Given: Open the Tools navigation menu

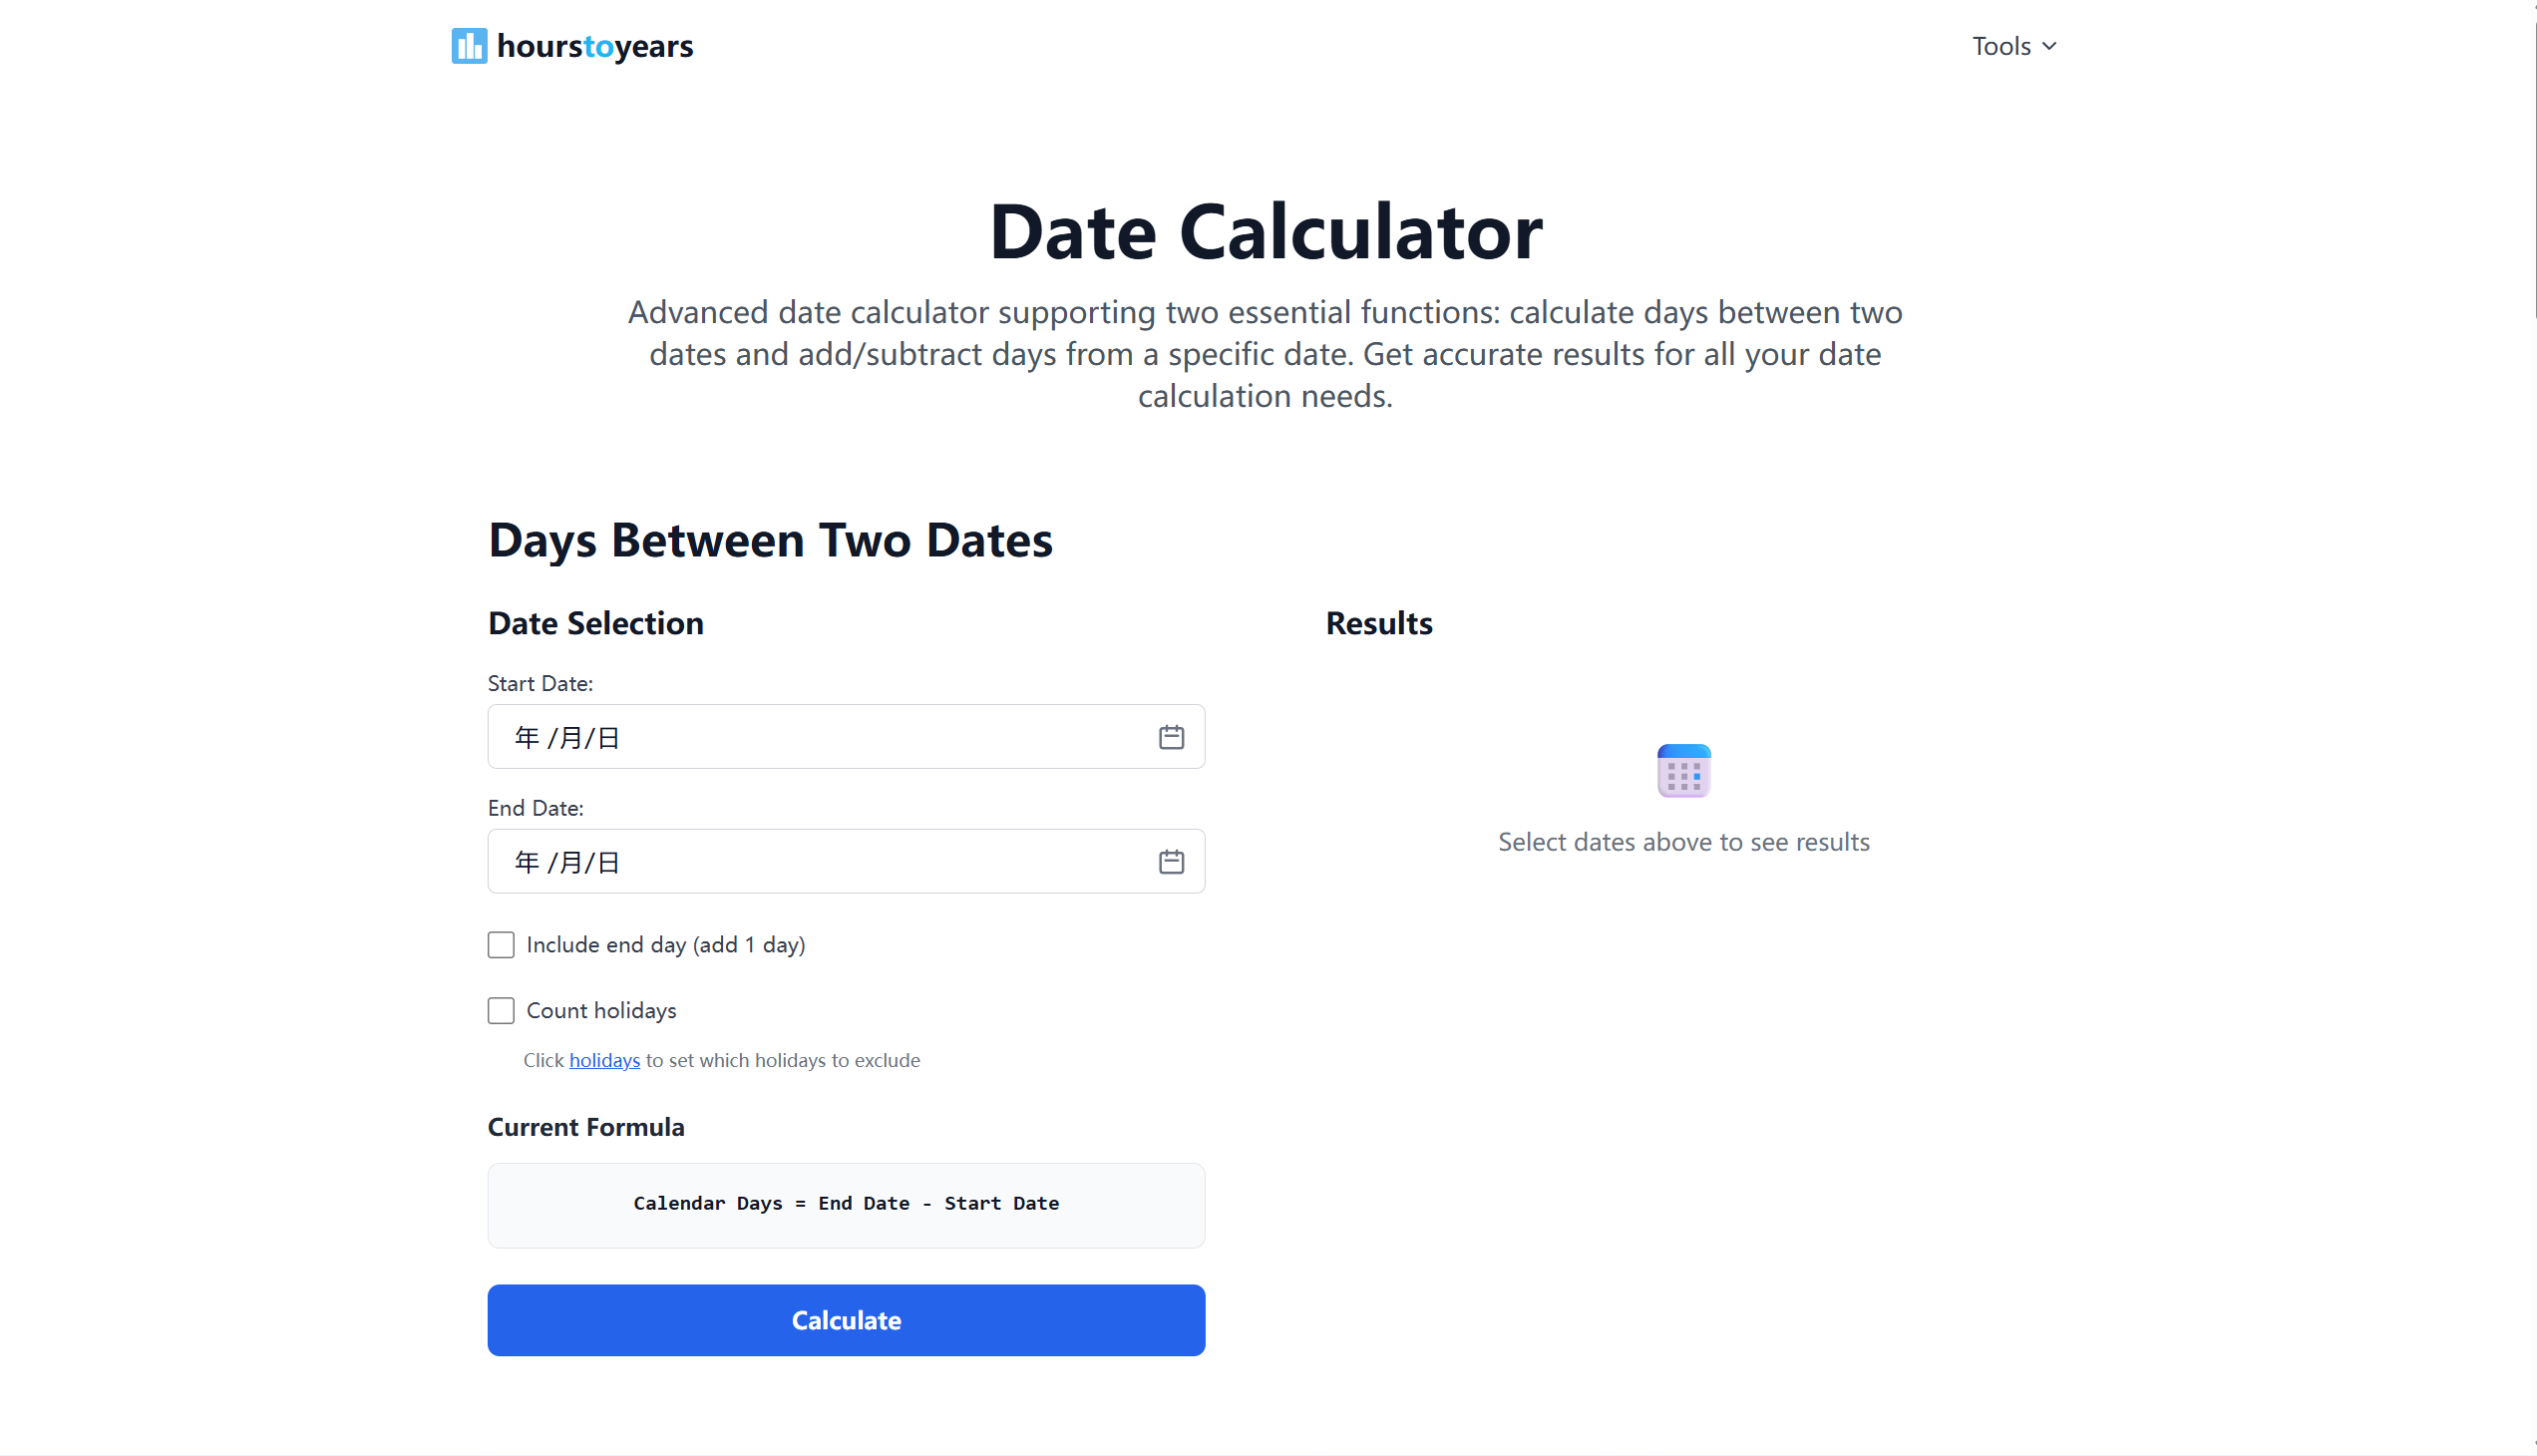Looking at the screenshot, I should [2014, 46].
